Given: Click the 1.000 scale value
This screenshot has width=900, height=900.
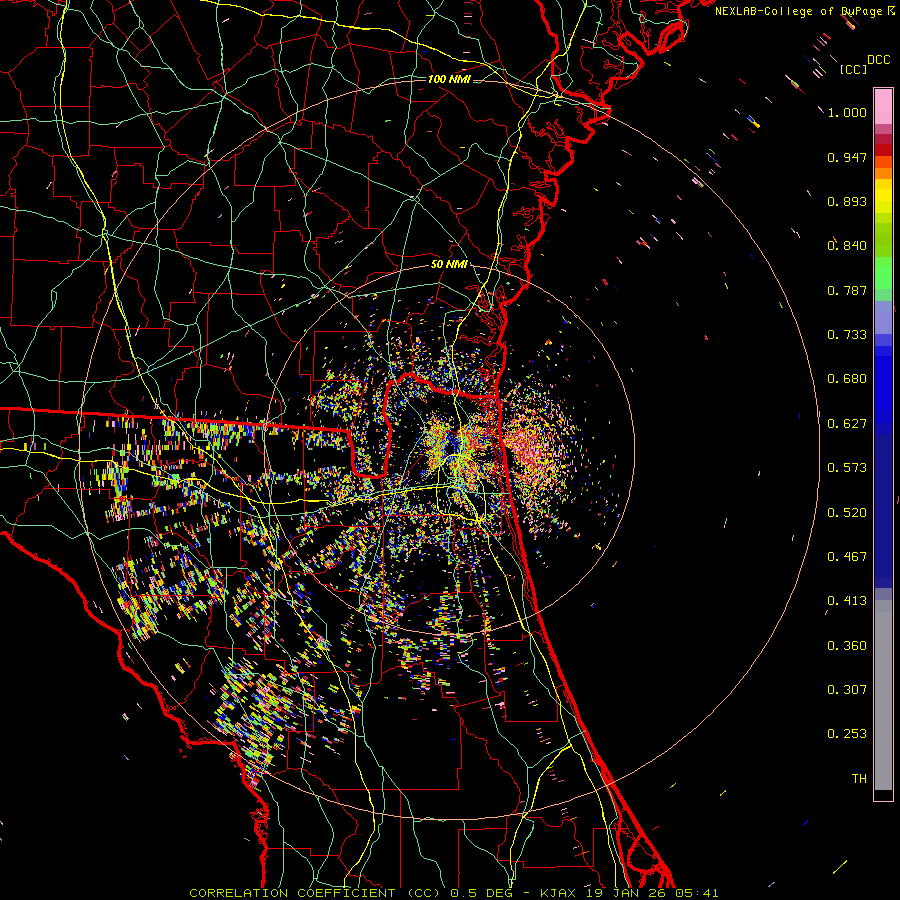Looking at the screenshot, I should coord(847,112).
